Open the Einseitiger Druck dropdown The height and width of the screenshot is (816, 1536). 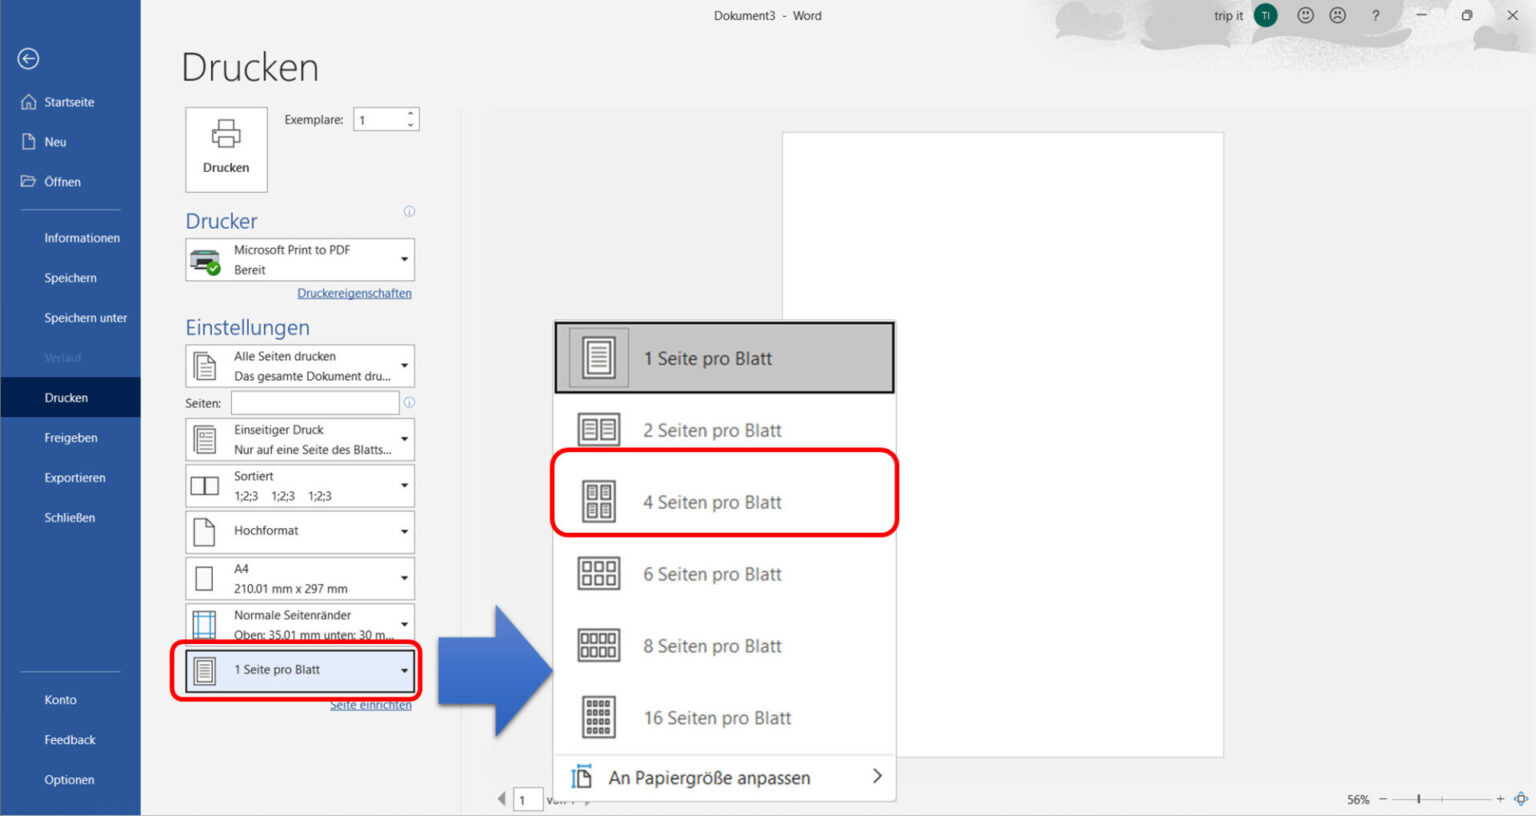pos(300,439)
